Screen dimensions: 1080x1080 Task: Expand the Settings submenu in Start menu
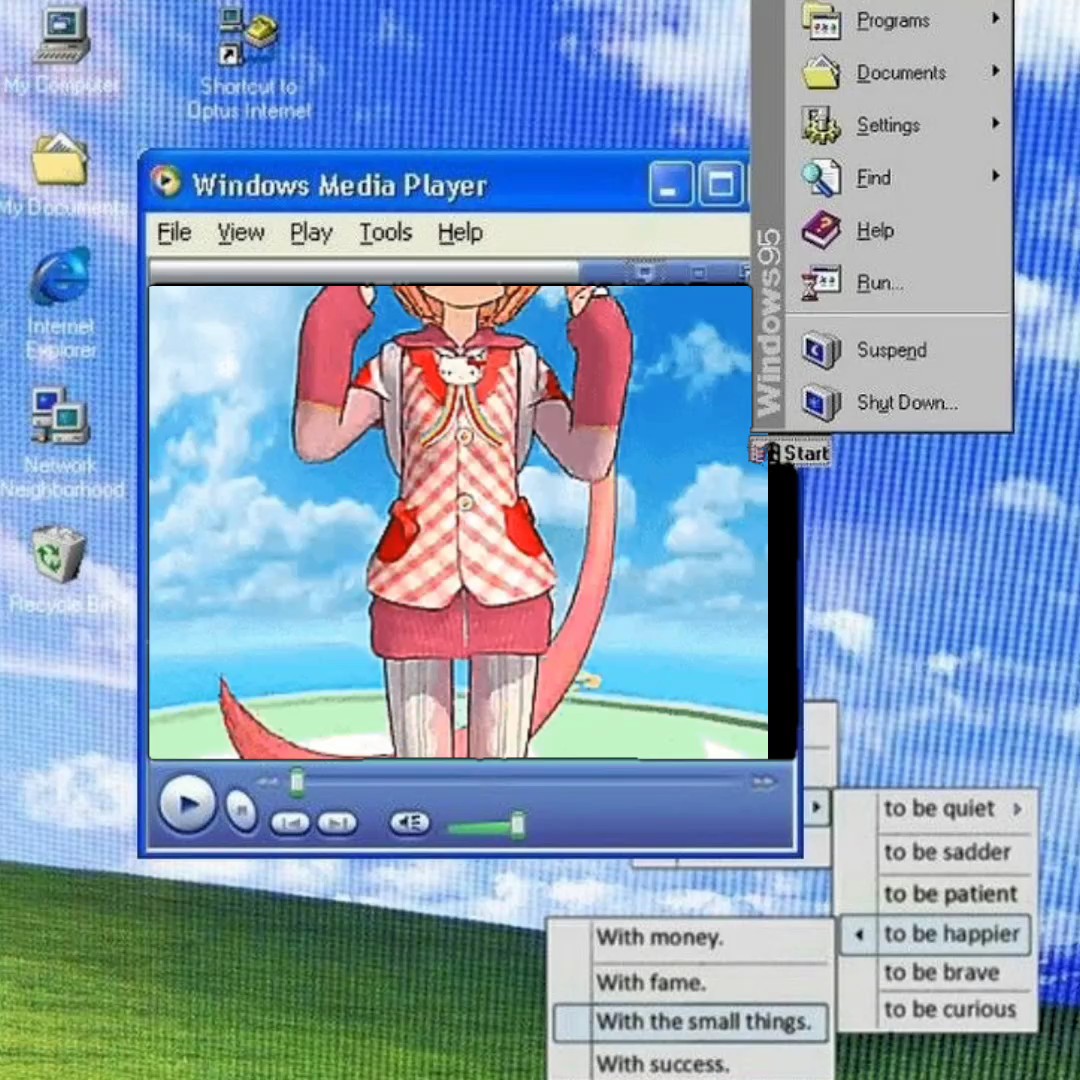click(888, 125)
